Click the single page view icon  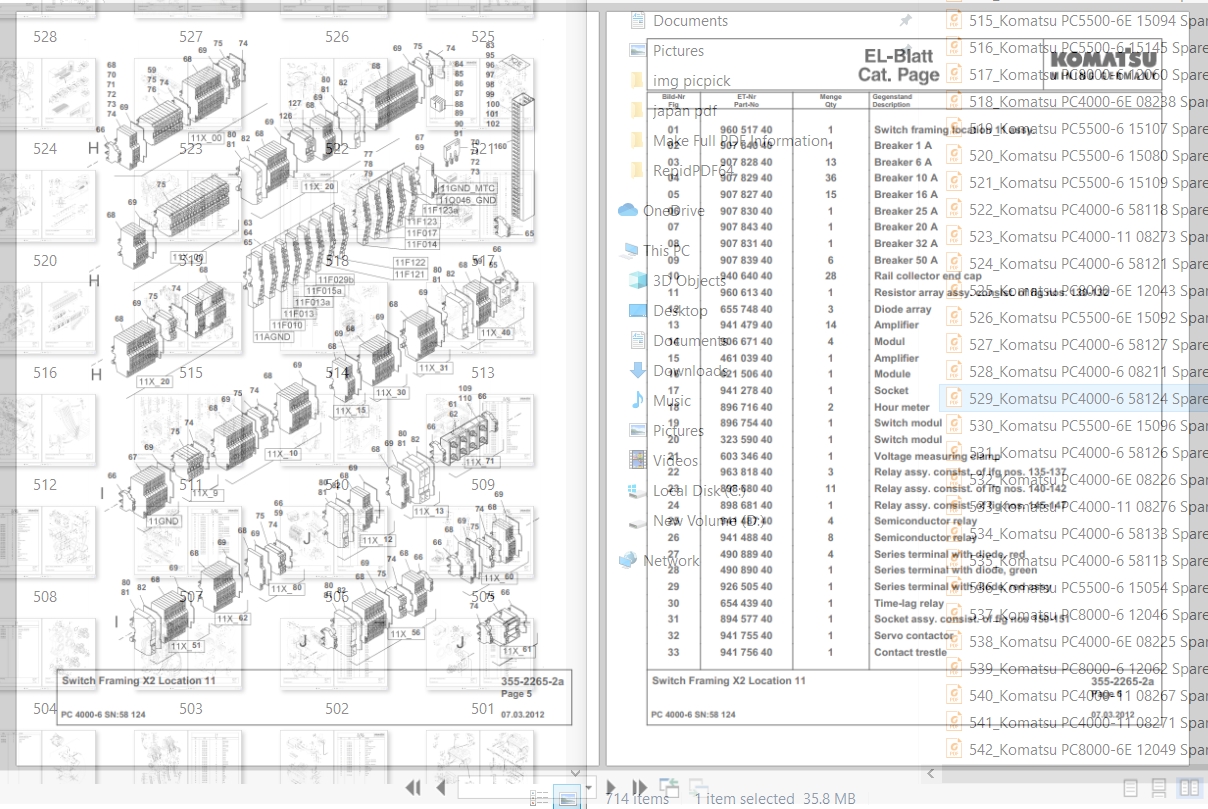(1131, 788)
